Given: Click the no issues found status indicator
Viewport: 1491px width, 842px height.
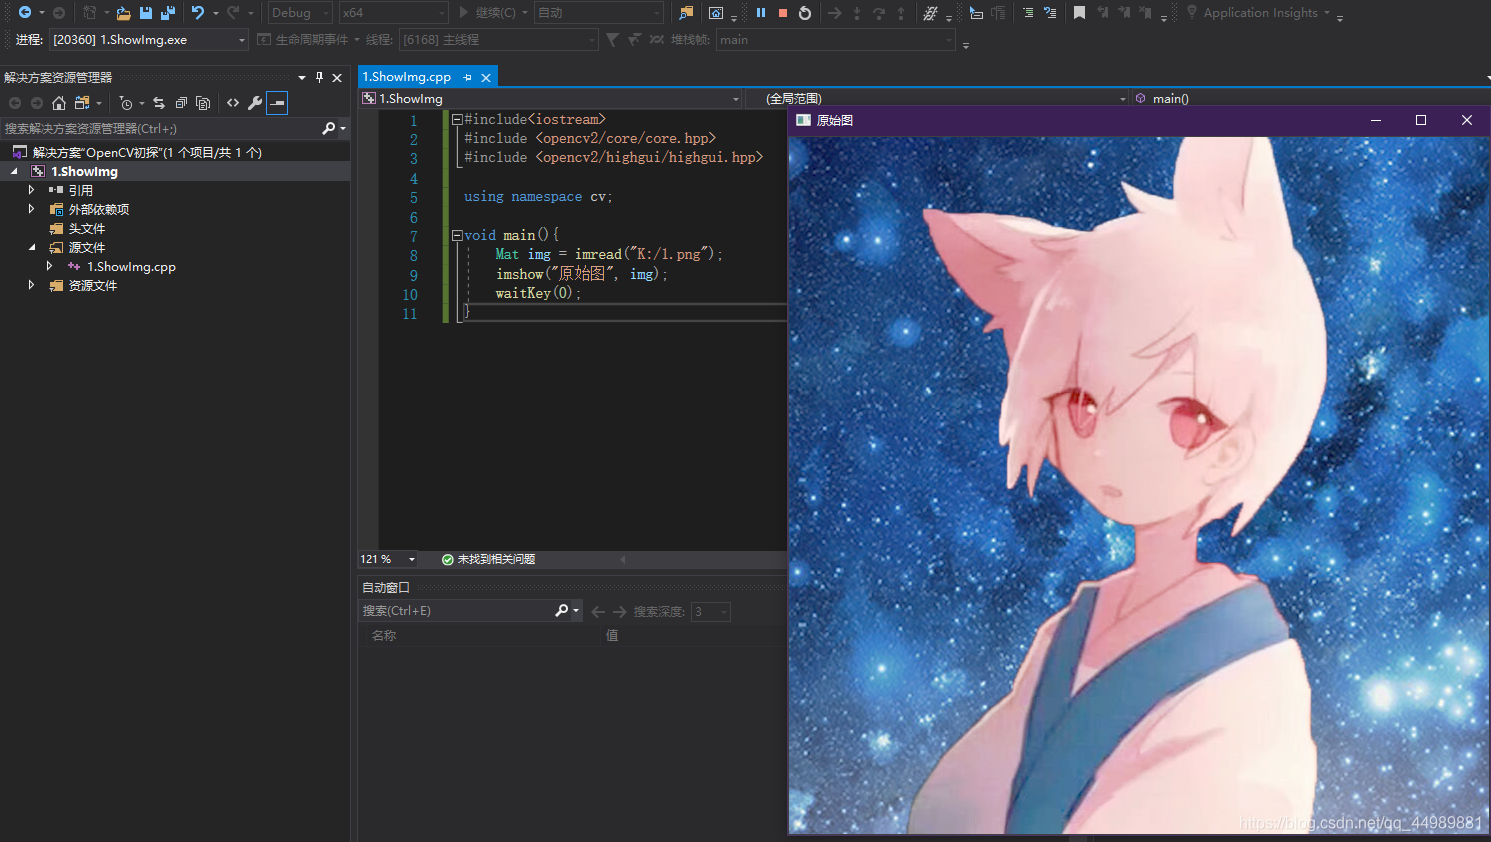Looking at the screenshot, I should click(488, 559).
